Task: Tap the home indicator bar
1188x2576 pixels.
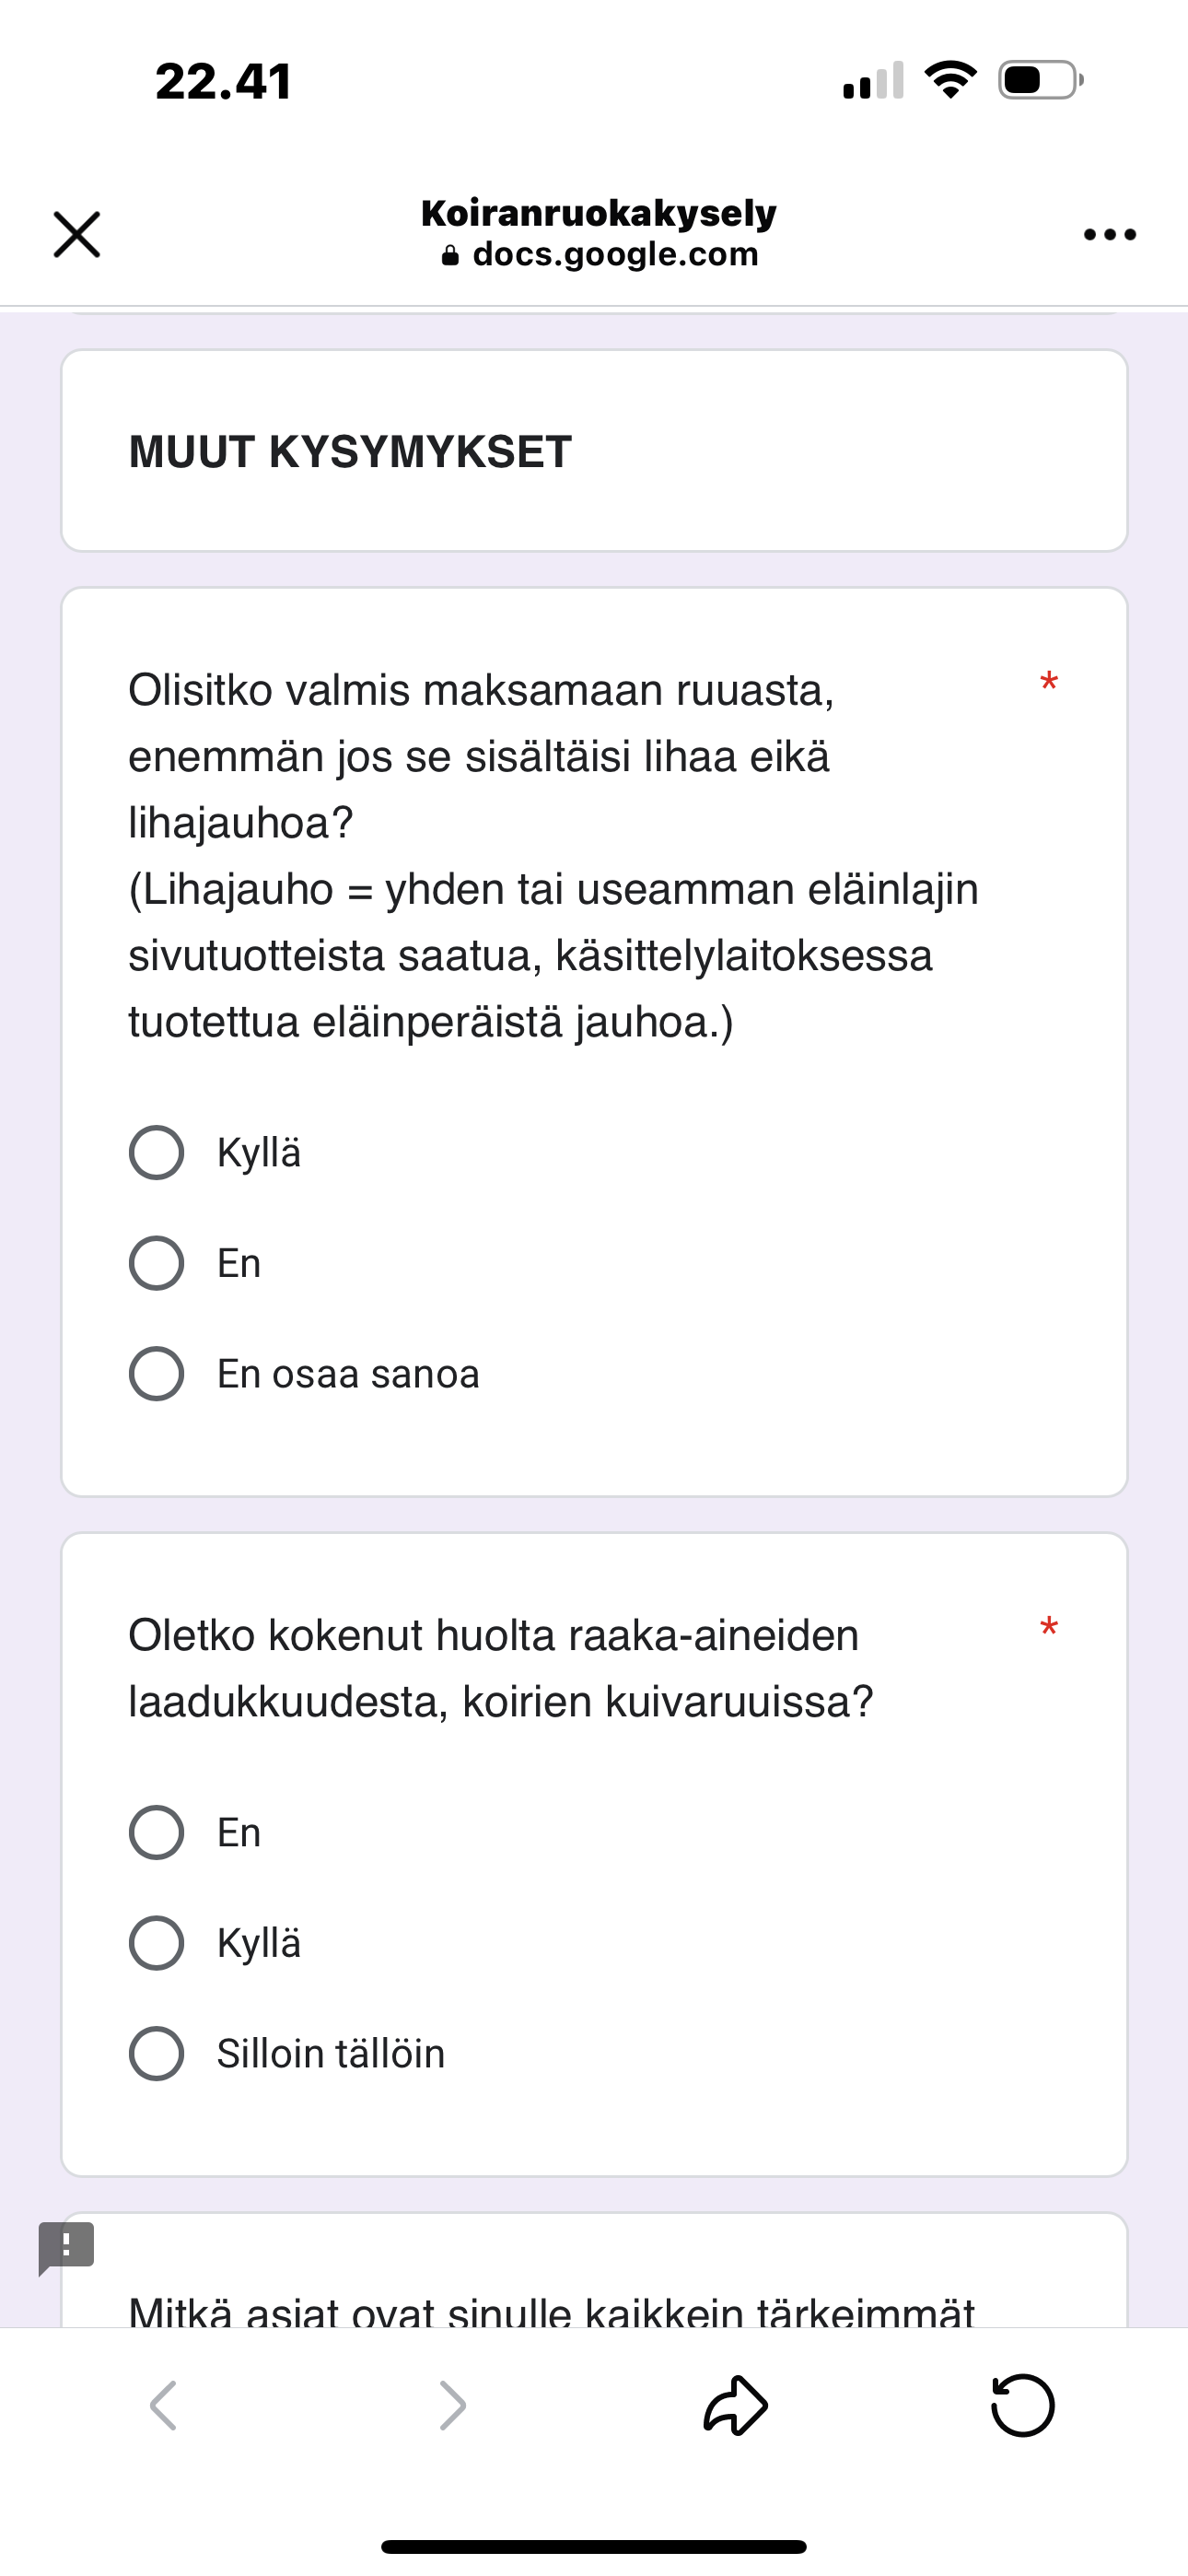Action: tap(594, 2546)
